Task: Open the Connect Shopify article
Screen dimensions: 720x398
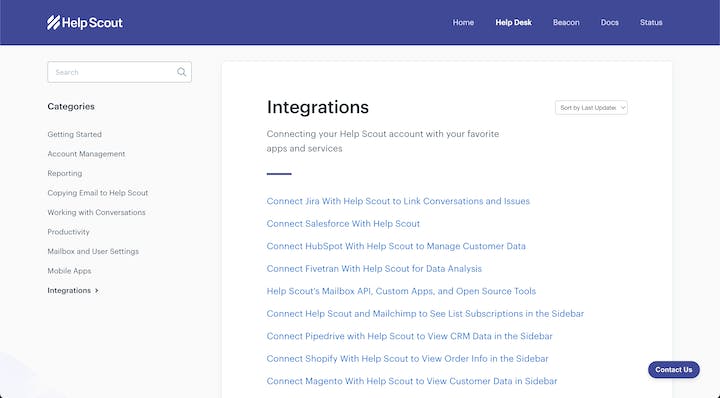Action: click(407, 359)
